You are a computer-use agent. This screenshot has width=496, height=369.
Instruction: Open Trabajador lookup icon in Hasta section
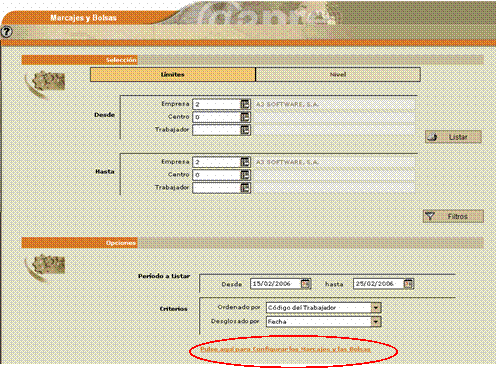[x=245, y=188]
